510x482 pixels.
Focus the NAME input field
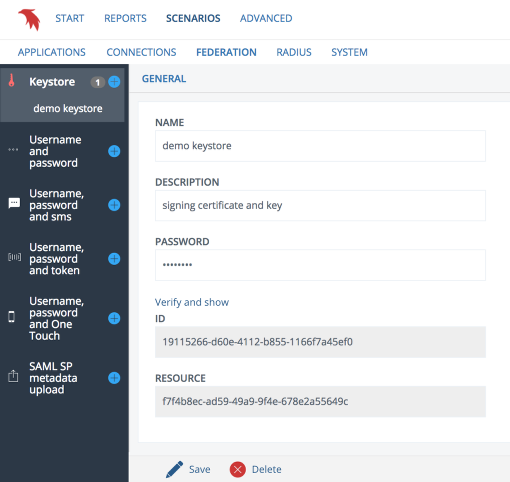(320, 146)
